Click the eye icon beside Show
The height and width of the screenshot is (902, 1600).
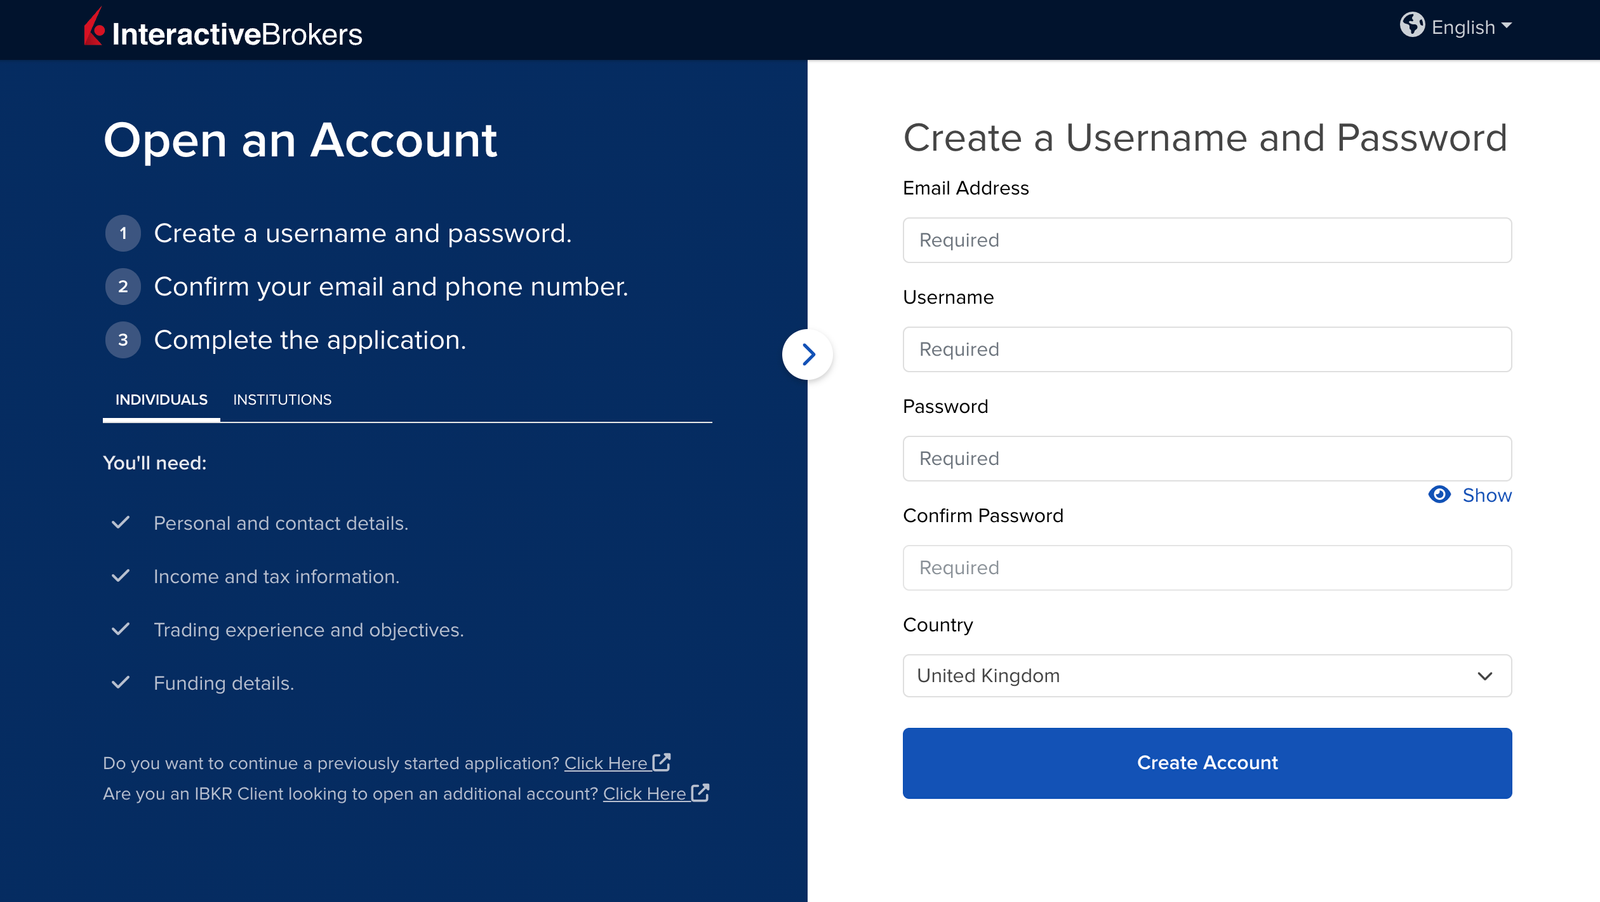(x=1439, y=495)
